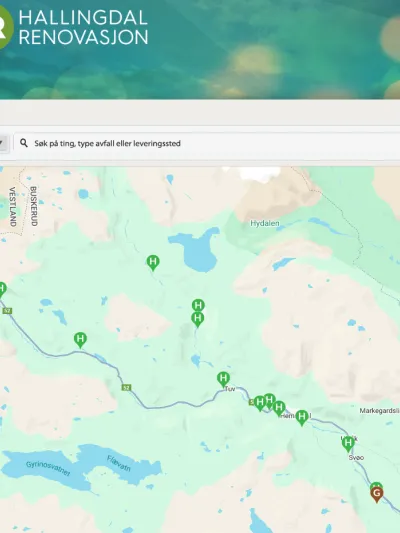Click the Gyrinosvatnet lake label
The height and width of the screenshot is (533, 400).
pyautogui.click(x=48, y=468)
